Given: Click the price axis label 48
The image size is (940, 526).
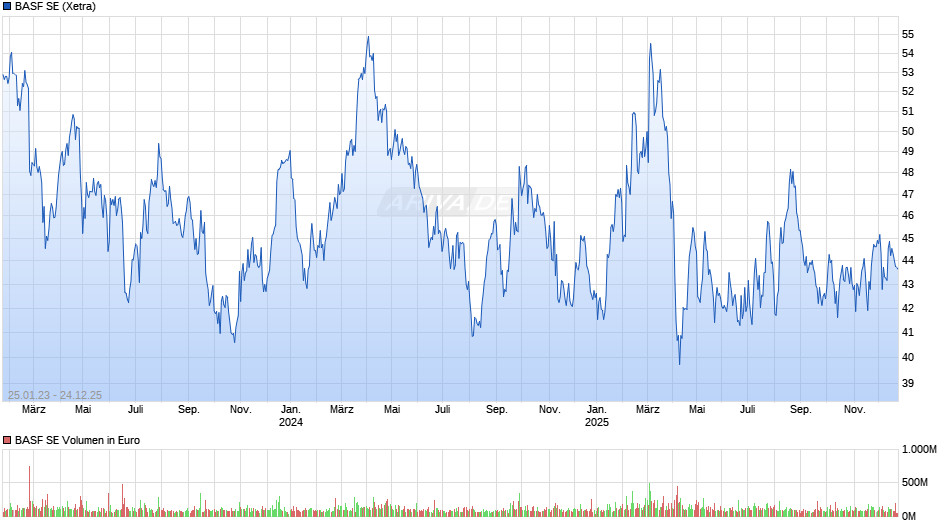Looking at the screenshot, I should tap(908, 172).
